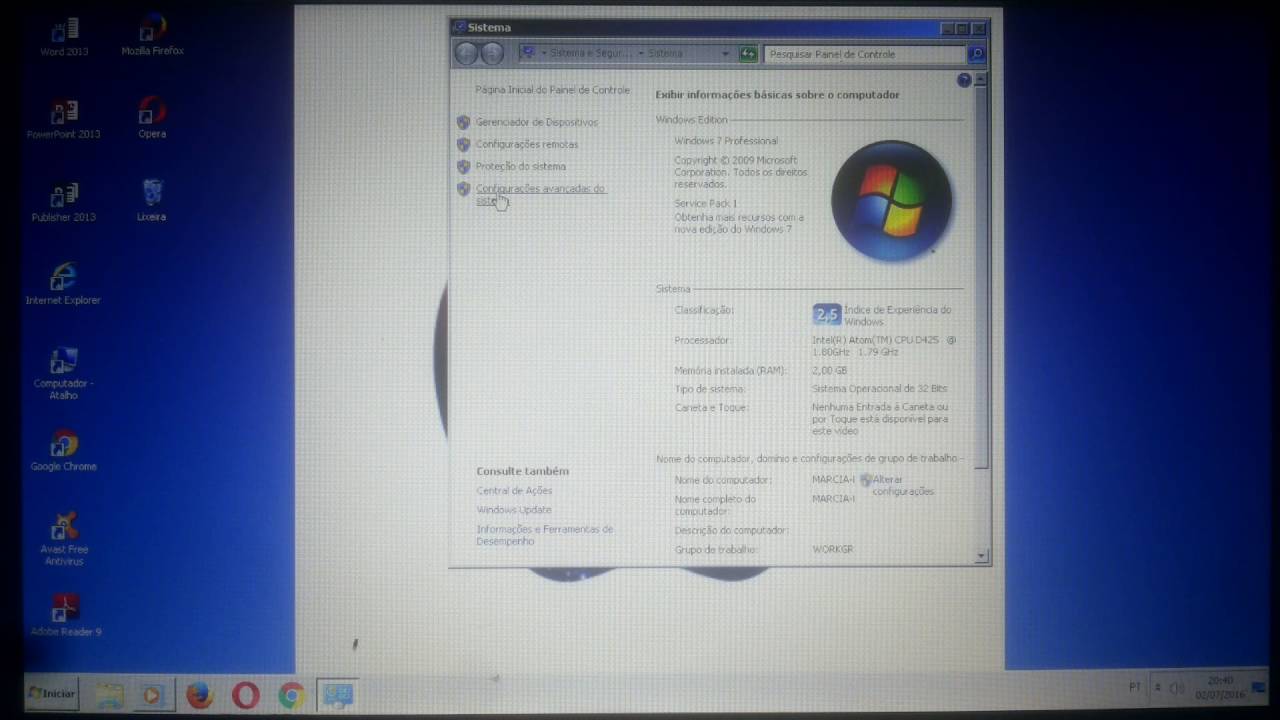Click the taskbar clock showing 20:40
Viewport: 1280px width, 720px height.
[1220, 687]
